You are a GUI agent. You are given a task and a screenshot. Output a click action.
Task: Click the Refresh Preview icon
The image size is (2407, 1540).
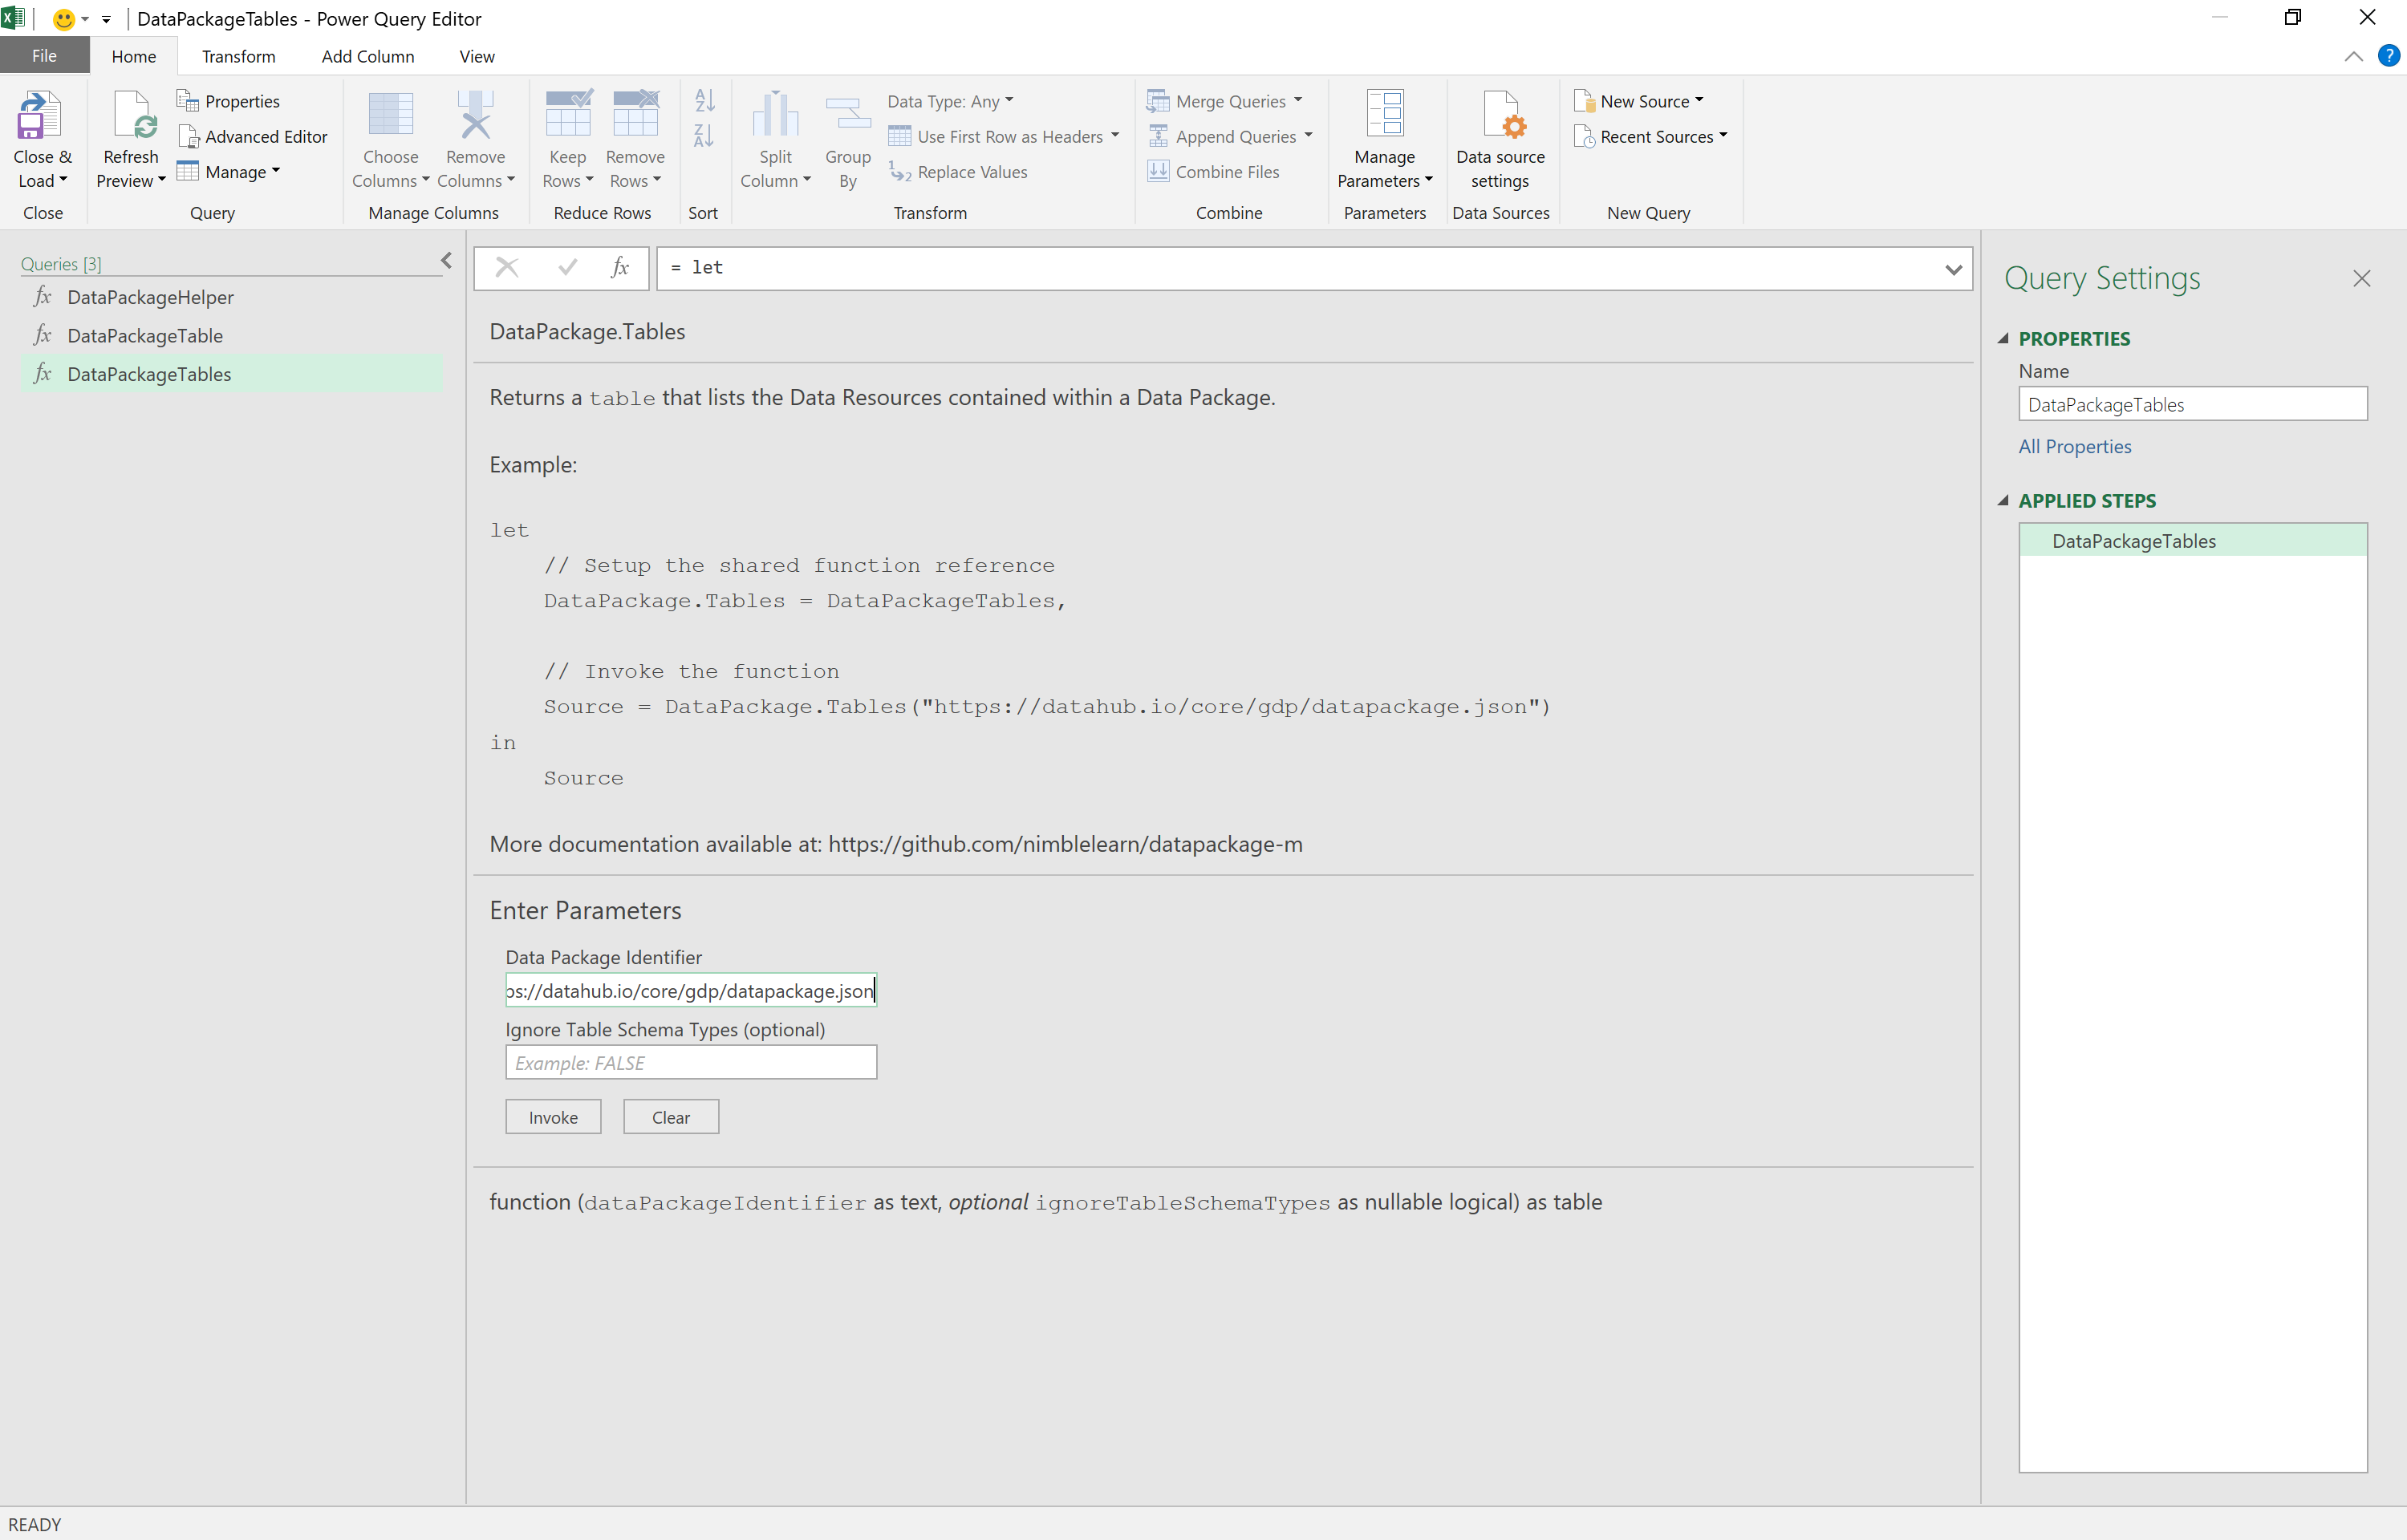pos(131,116)
